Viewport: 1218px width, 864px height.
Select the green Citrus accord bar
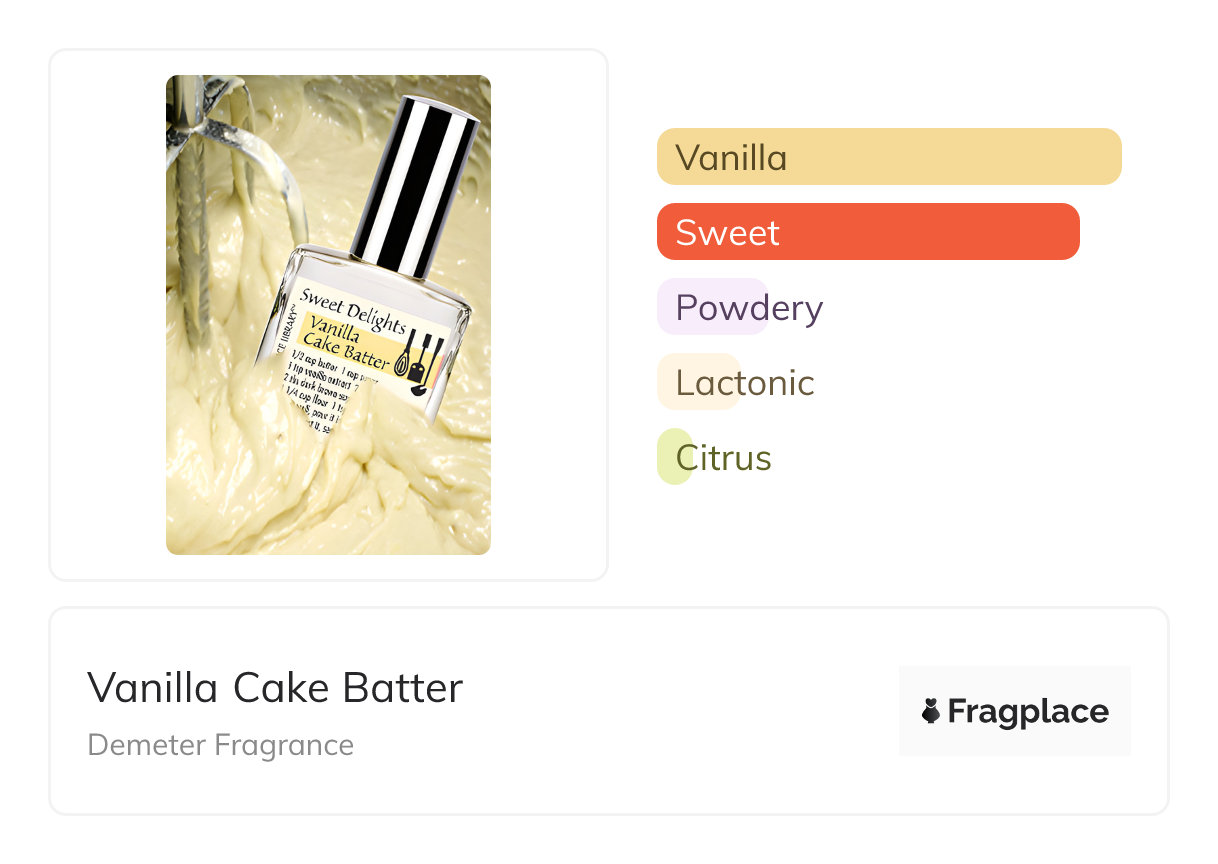click(x=675, y=457)
